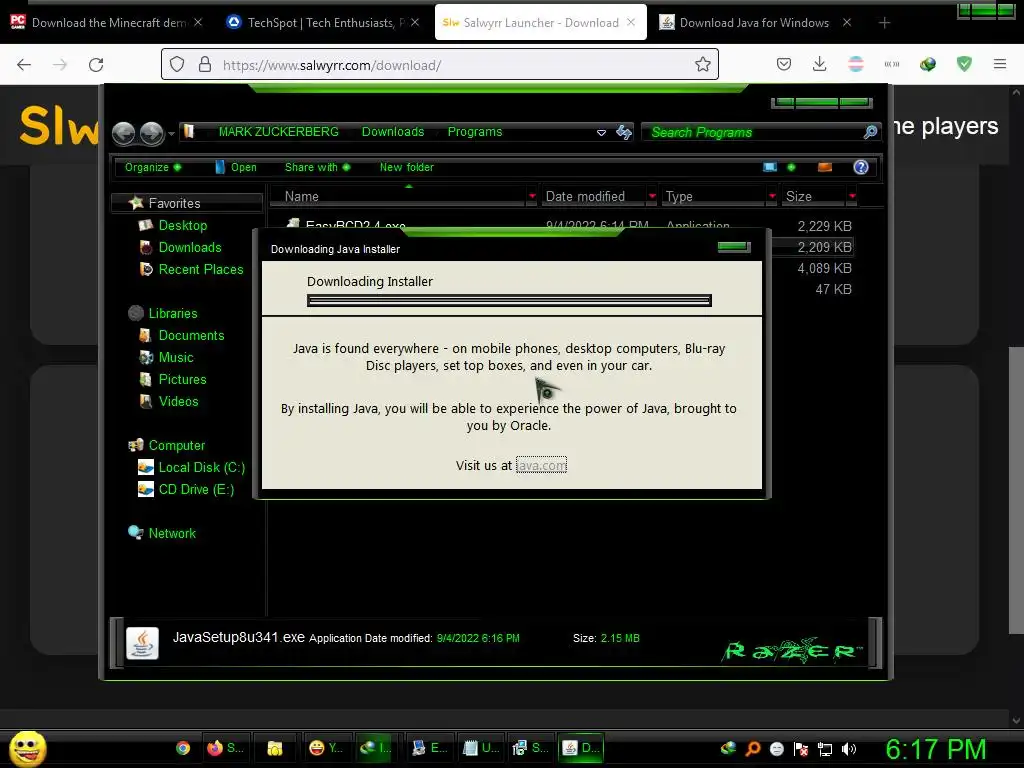Refresh the Explorer folder view
Image resolution: width=1024 pixels, height=768 pixels.
624,132
